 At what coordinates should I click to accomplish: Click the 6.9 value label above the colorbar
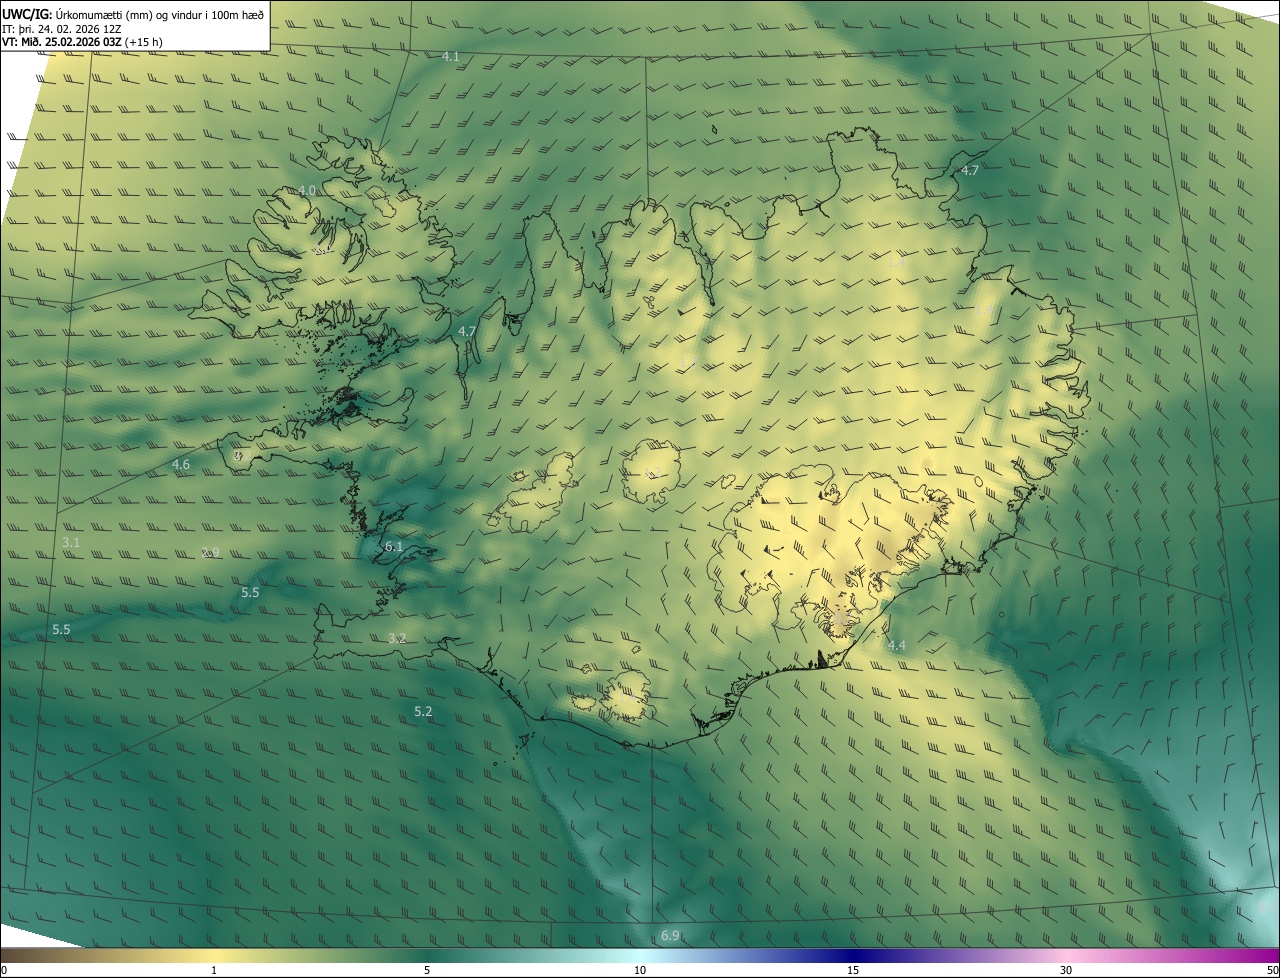point(670,935)
